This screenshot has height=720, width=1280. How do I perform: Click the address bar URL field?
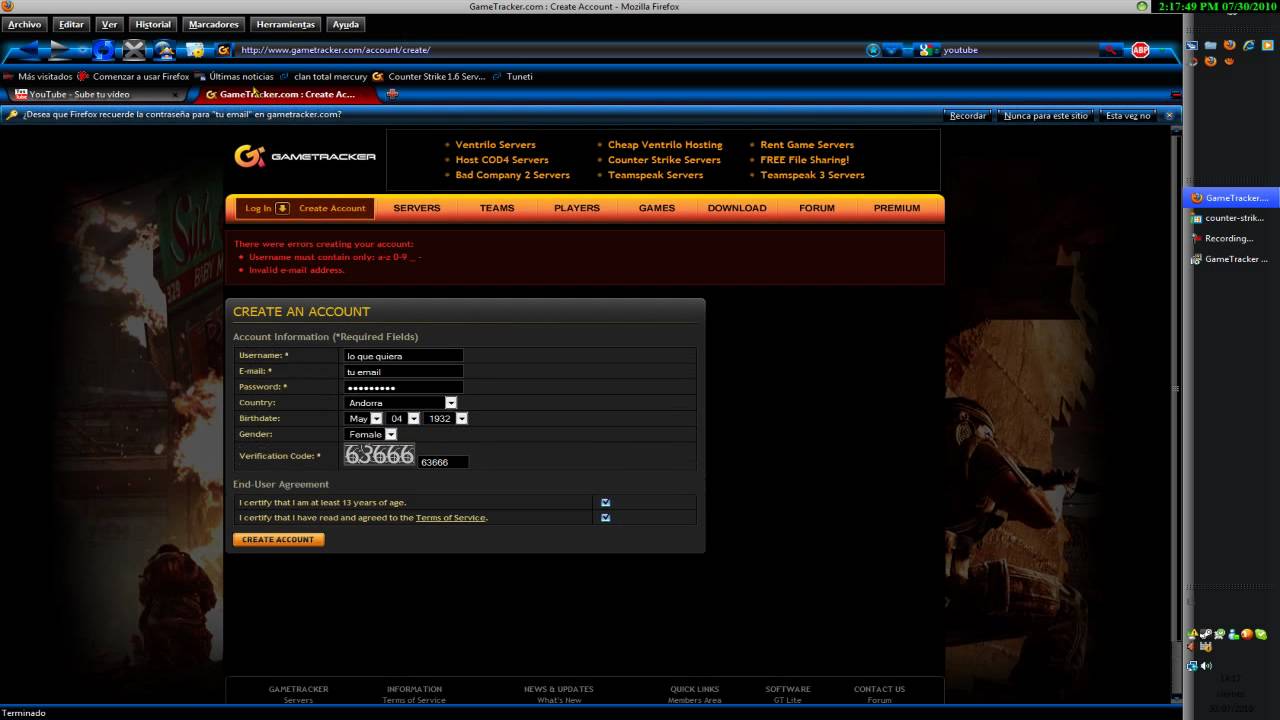(x=550, y=50)
